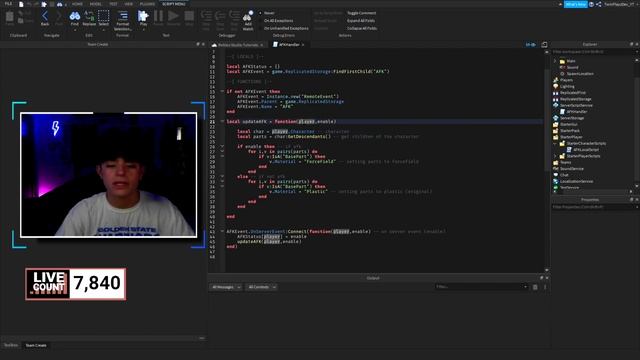
Task: Click the Properties filter field
Action: [594, 207]
